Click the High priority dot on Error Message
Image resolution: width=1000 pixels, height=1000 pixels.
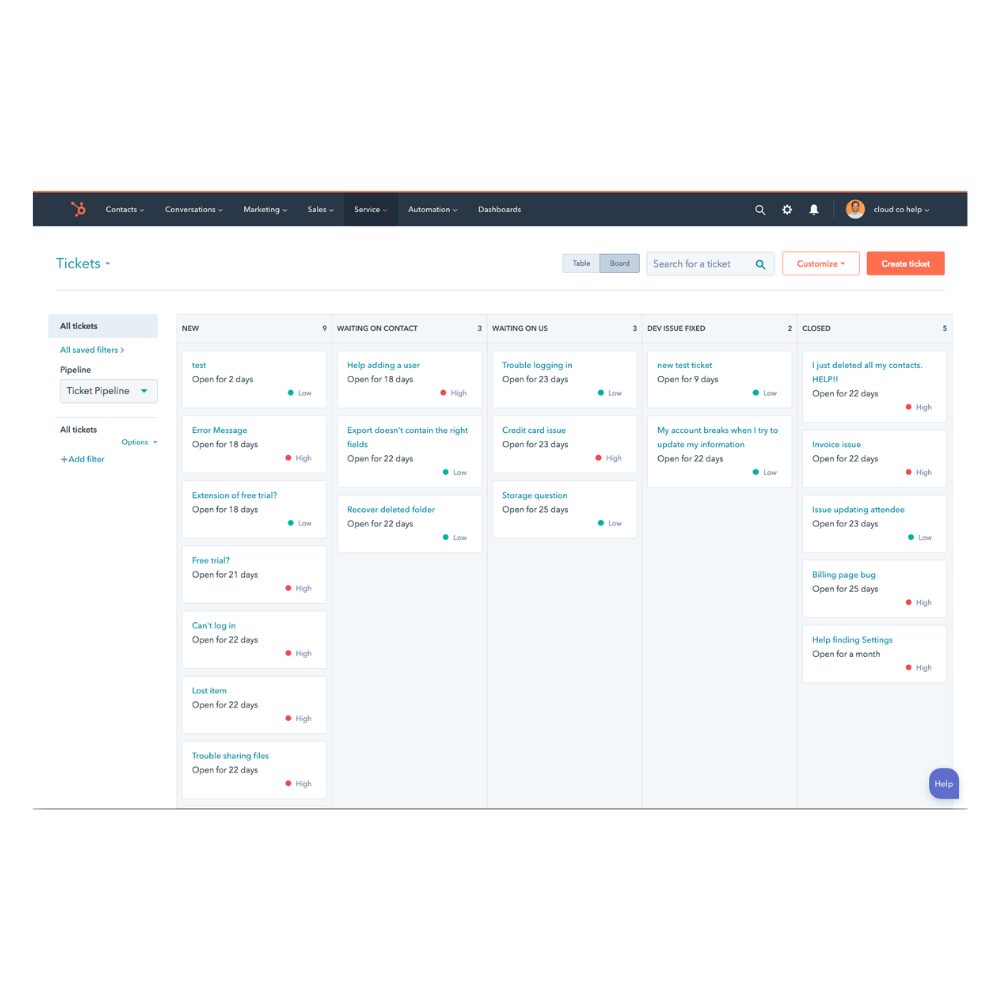point(288,458)
